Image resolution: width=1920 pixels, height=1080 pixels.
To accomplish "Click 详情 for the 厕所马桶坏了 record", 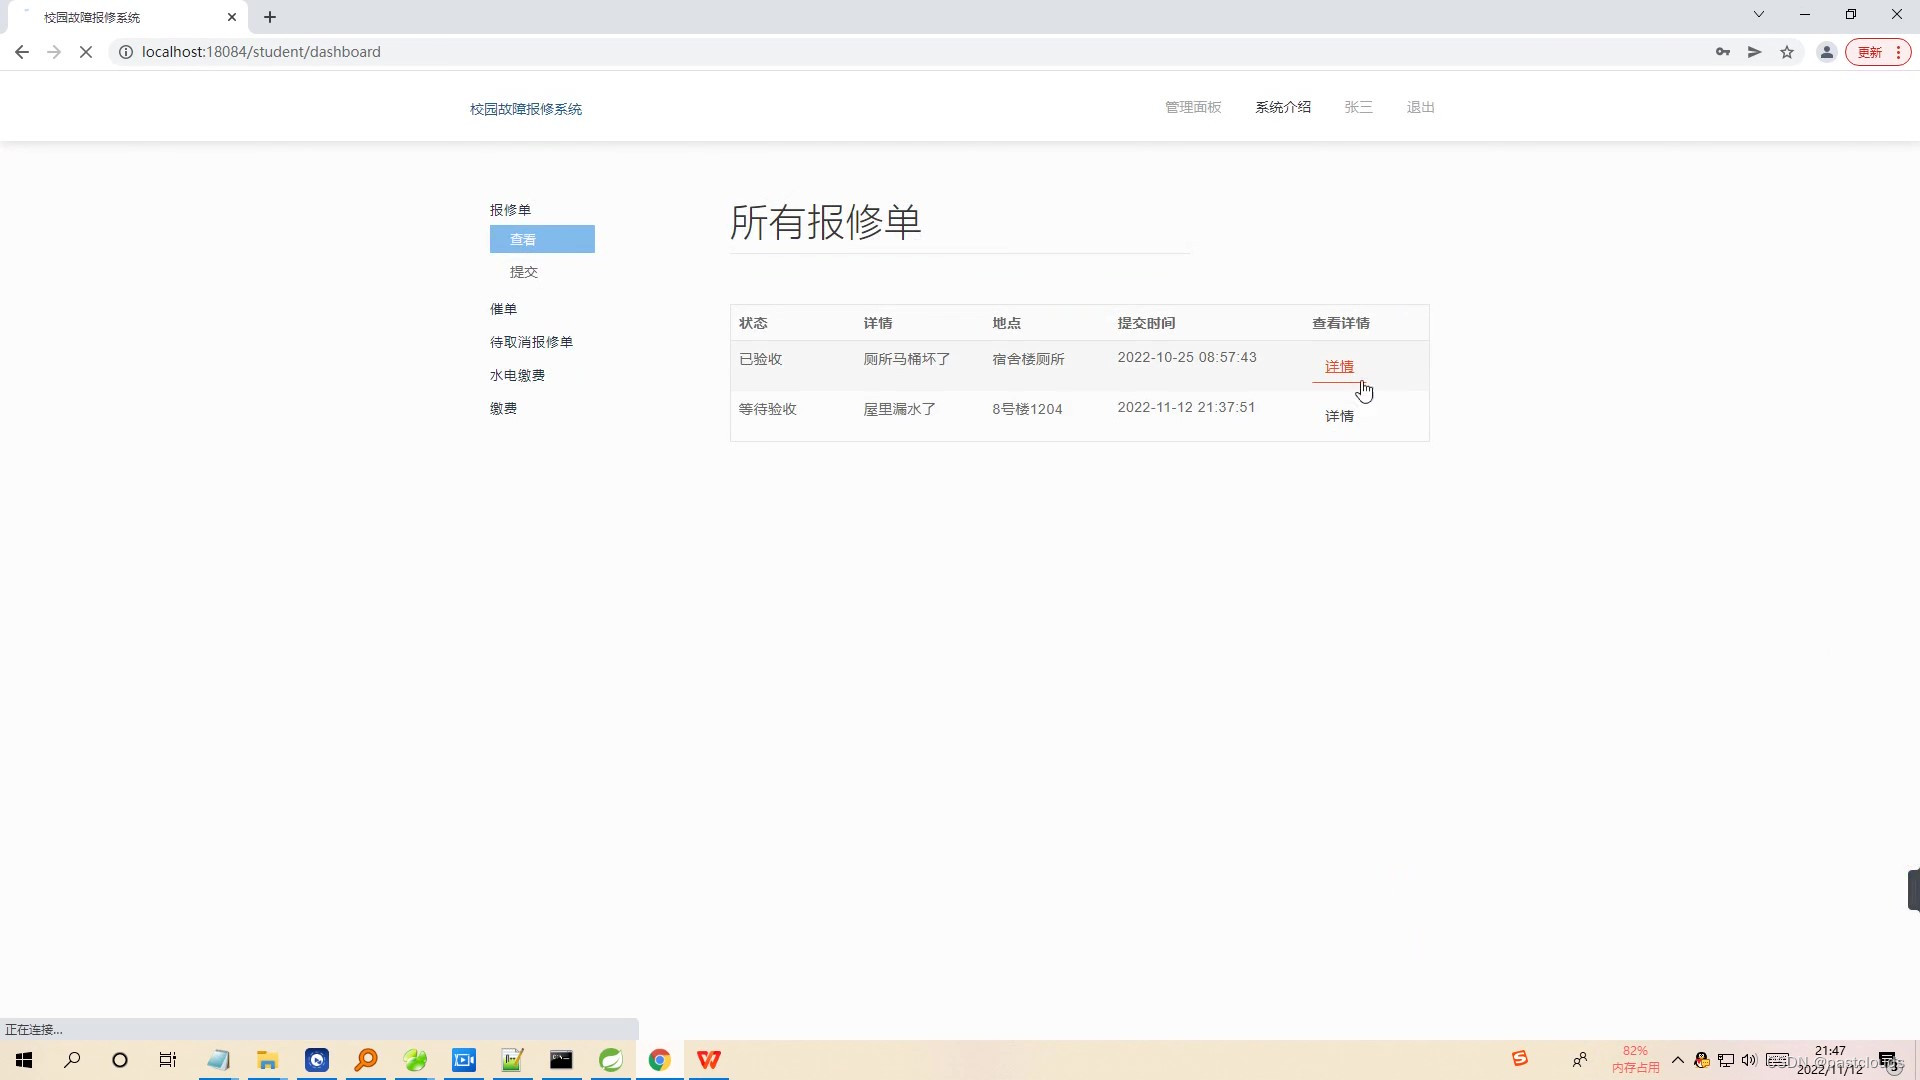I will [1339, 366].
